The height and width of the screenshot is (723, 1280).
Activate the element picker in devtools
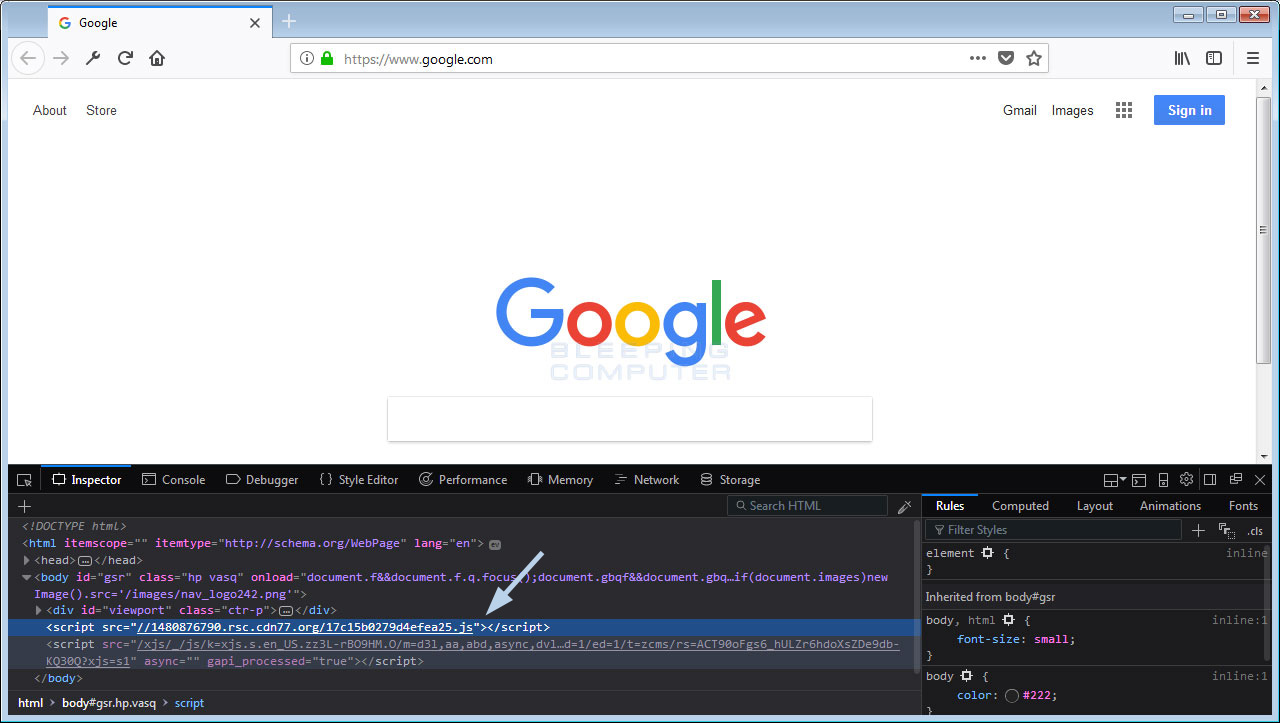coord(24,480)
